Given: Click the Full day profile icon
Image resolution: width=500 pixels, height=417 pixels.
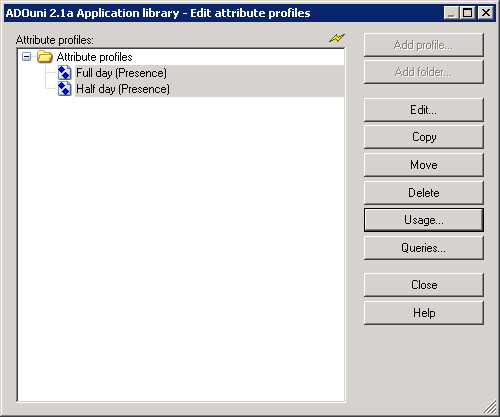Looking at the screenshot, I should [x=64, y=73].
